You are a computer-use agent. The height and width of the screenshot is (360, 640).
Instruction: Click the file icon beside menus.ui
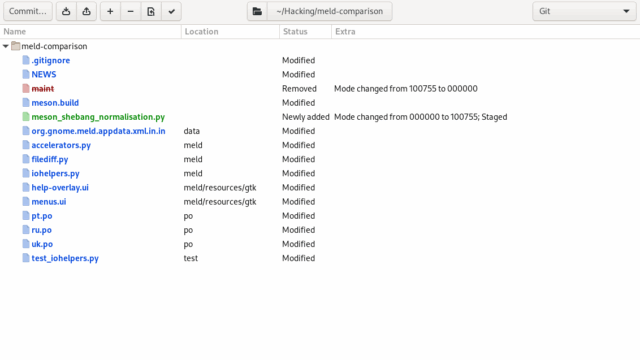[x=26, y=202]
